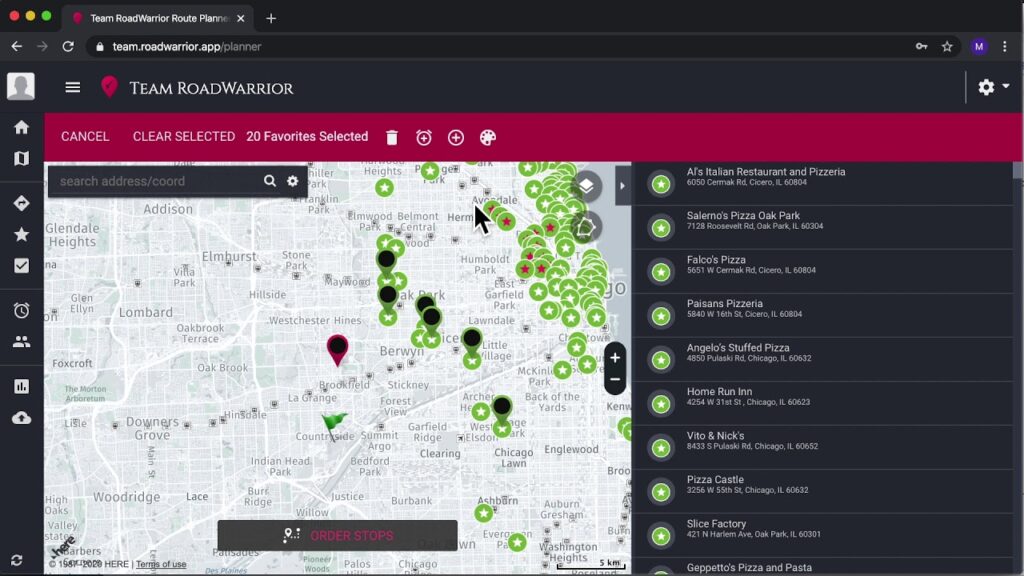The height and width of the screenshot is (576, 1024).
Task: Deselect Falco's Pizza star
Action: [x=661, y=272]
